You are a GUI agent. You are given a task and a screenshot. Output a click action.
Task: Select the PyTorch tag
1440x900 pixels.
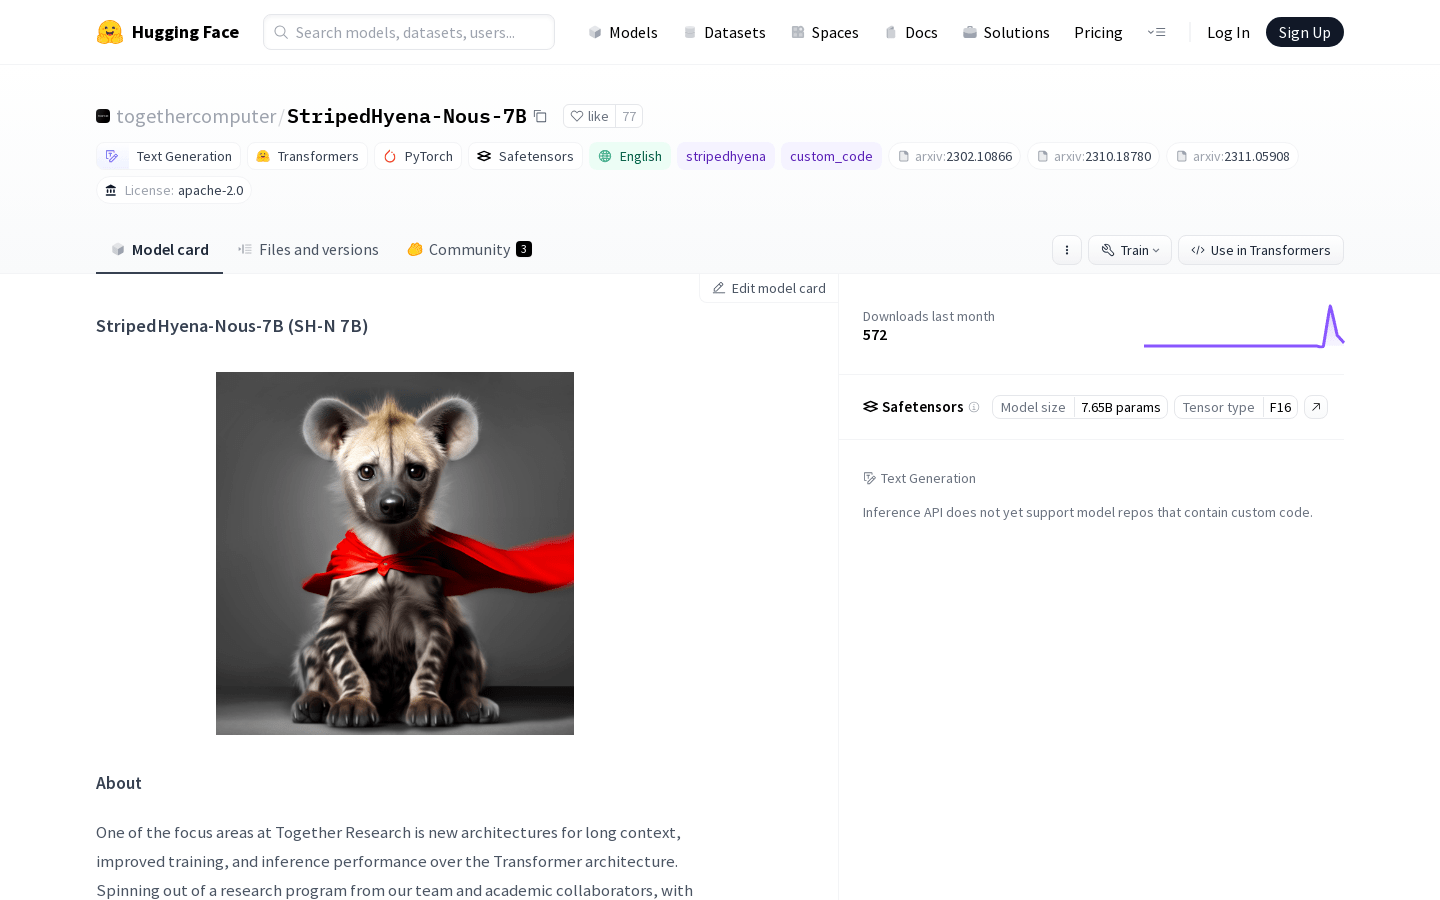point(418,156)
